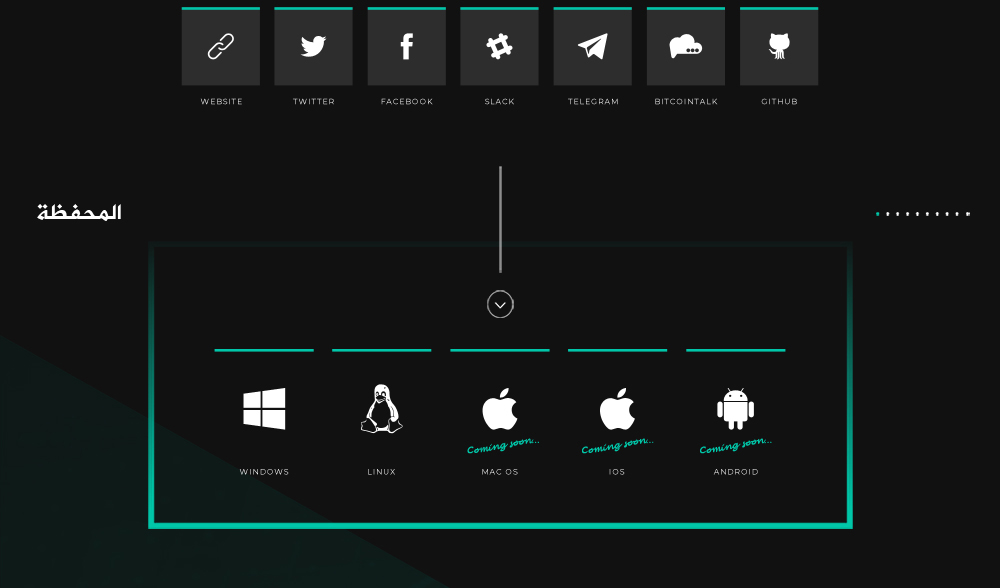Image resolution: width=1000 pixels, height=588 pixels.
Task: Select the teal active section navigation dot
Action: pos(878,214)
